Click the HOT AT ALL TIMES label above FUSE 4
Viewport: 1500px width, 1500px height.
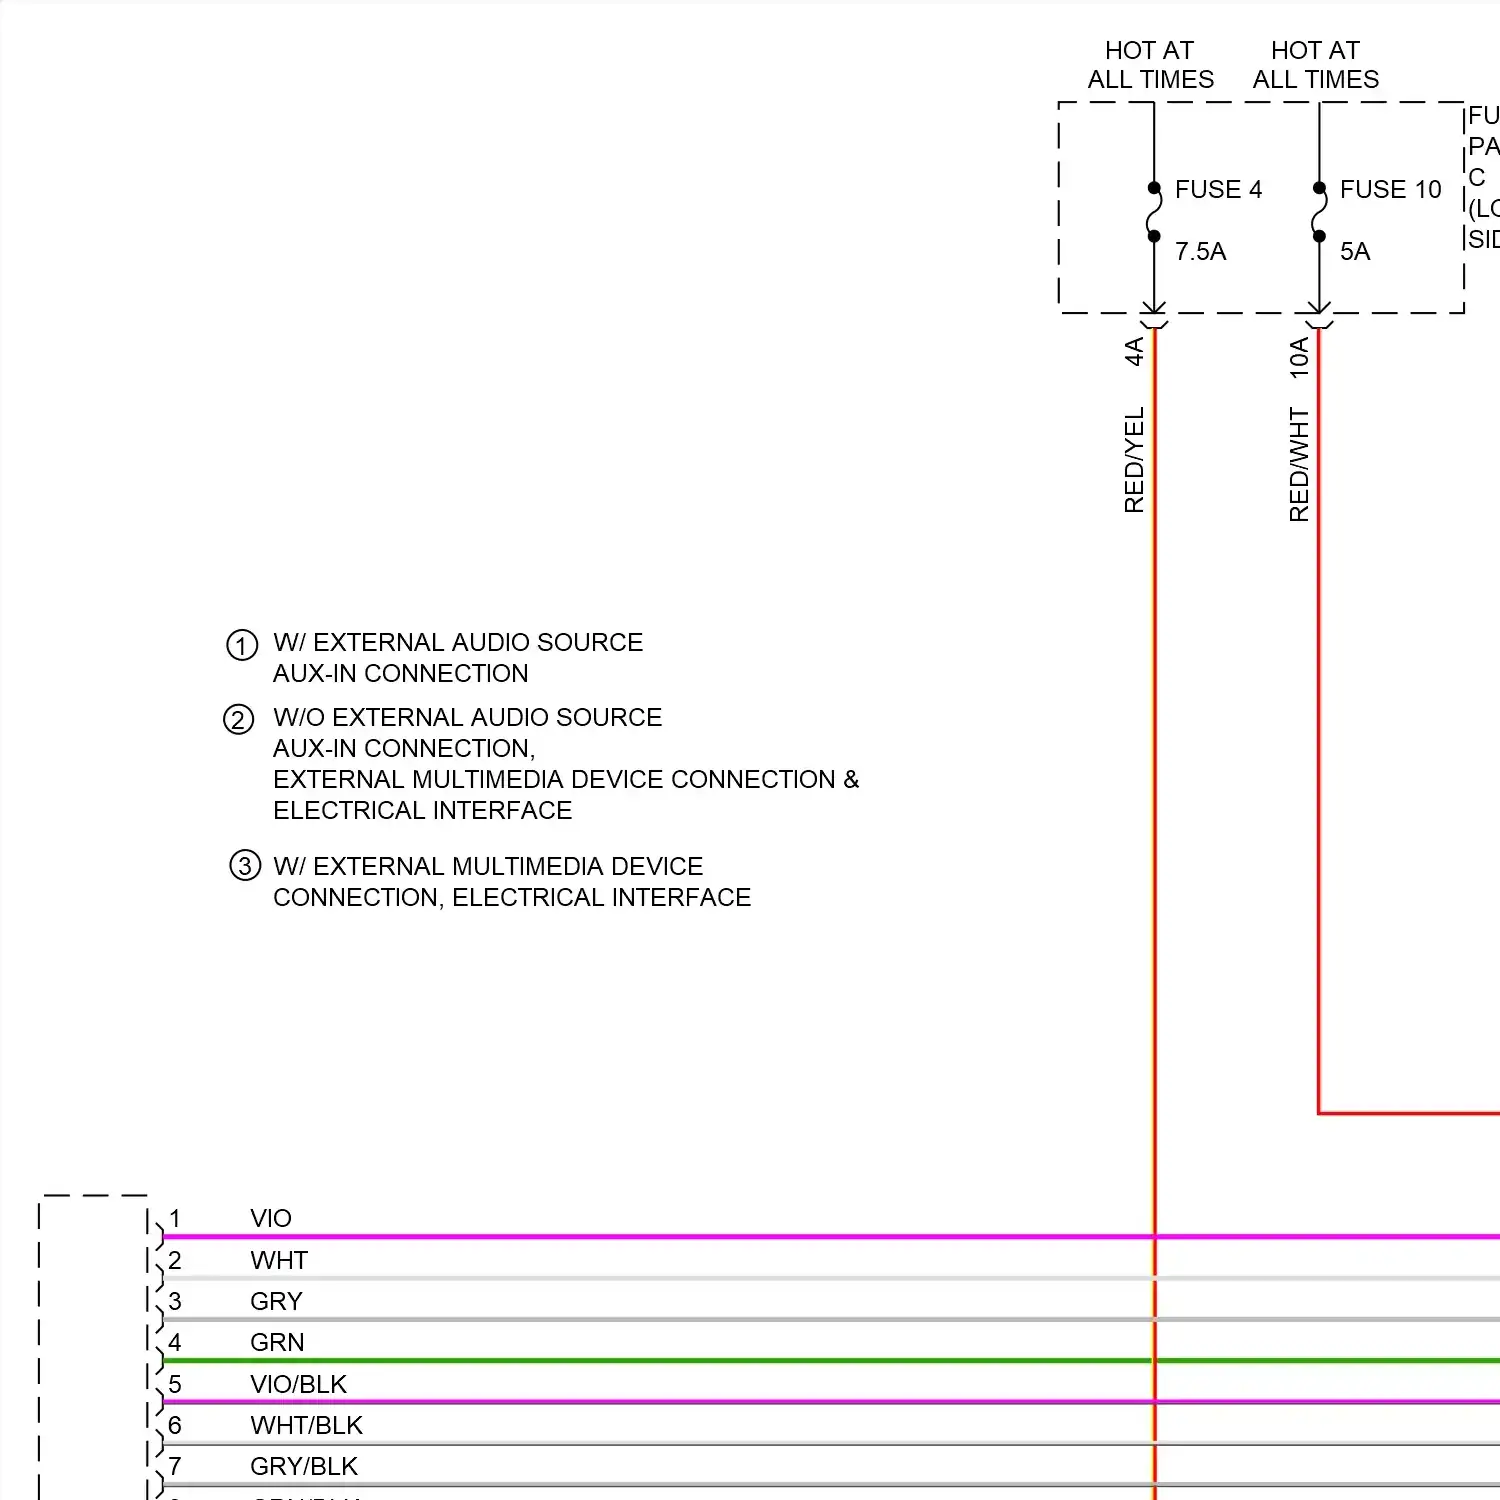click(x=1150, y=65)
